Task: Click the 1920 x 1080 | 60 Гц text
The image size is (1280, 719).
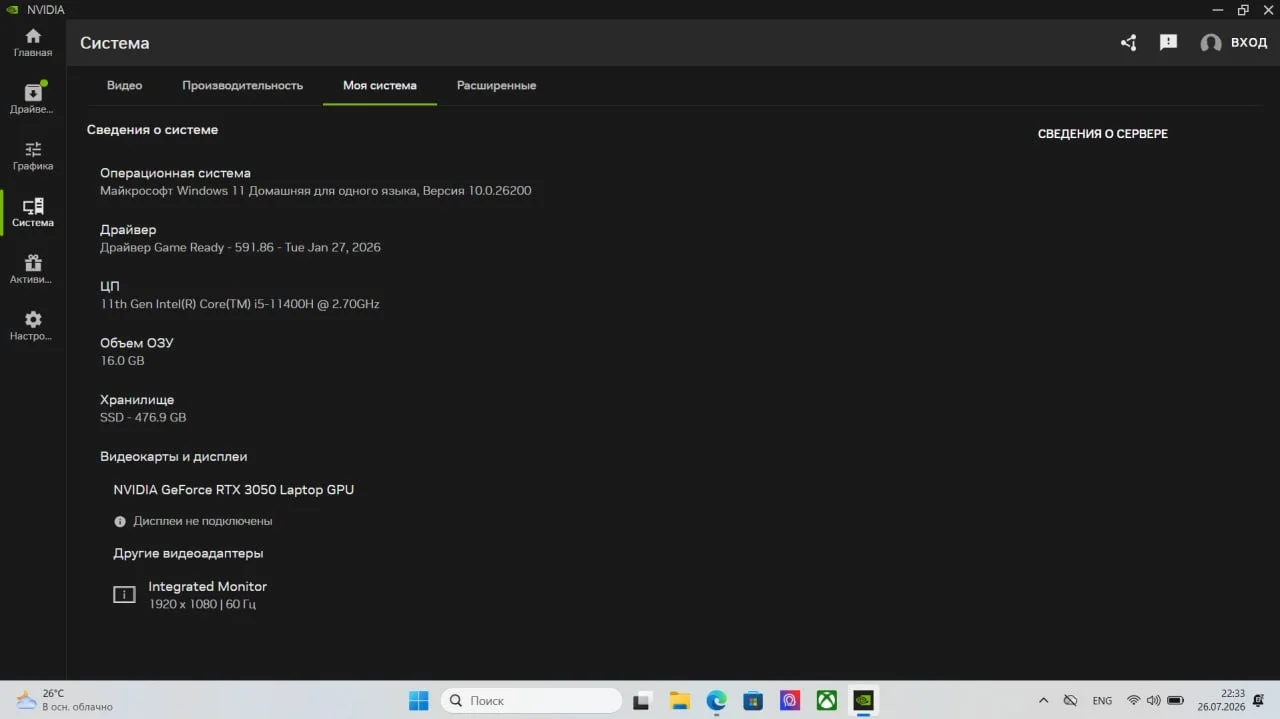Action: pos(203,605)
